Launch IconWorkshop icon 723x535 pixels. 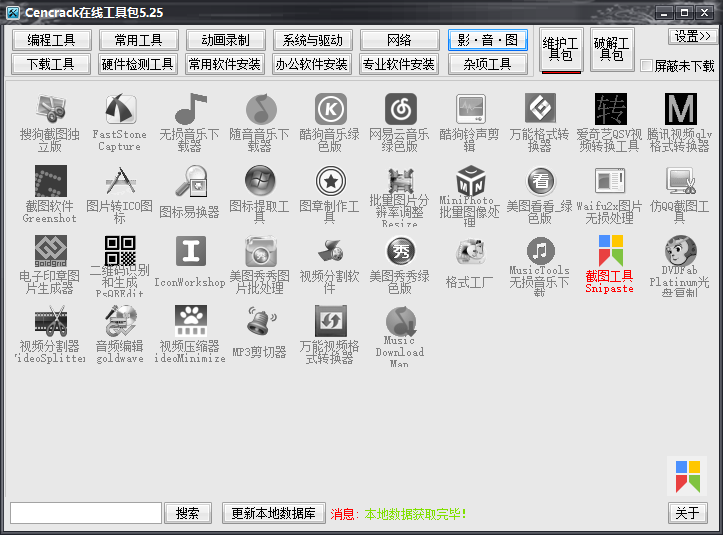pyautogui.click(x=190, y=251)
